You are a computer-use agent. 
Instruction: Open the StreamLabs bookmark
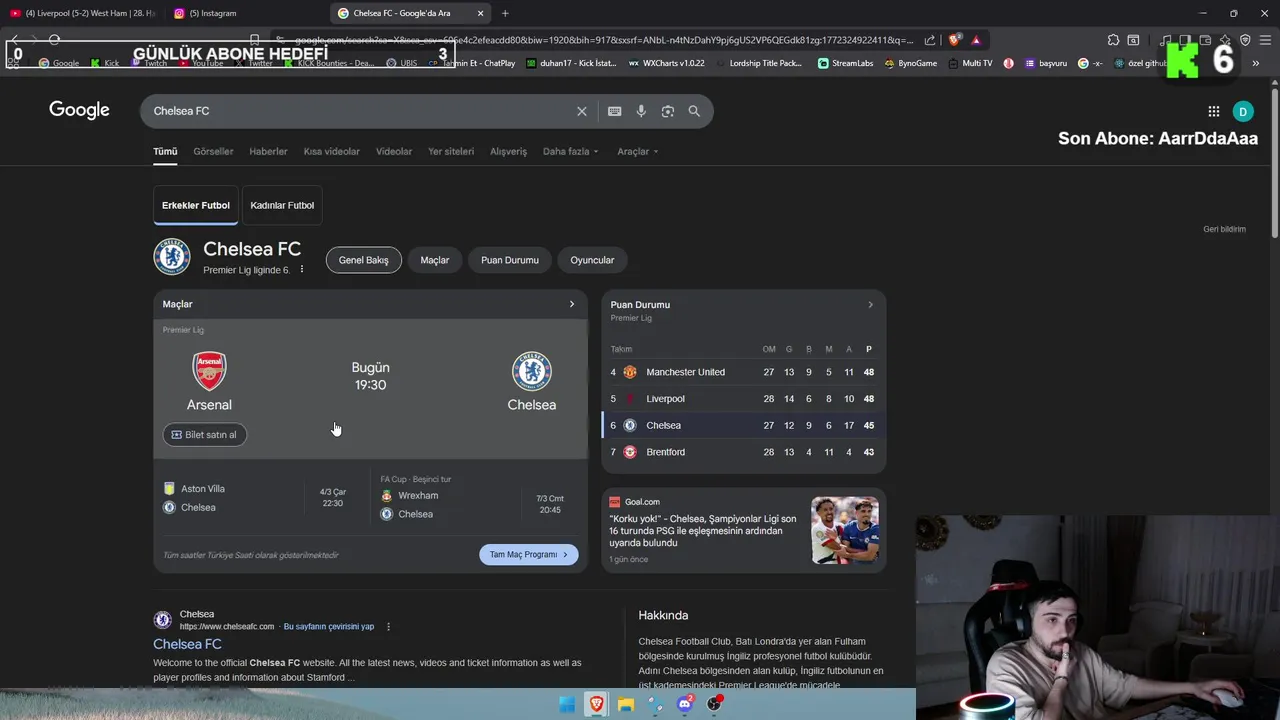click(845, 63)
